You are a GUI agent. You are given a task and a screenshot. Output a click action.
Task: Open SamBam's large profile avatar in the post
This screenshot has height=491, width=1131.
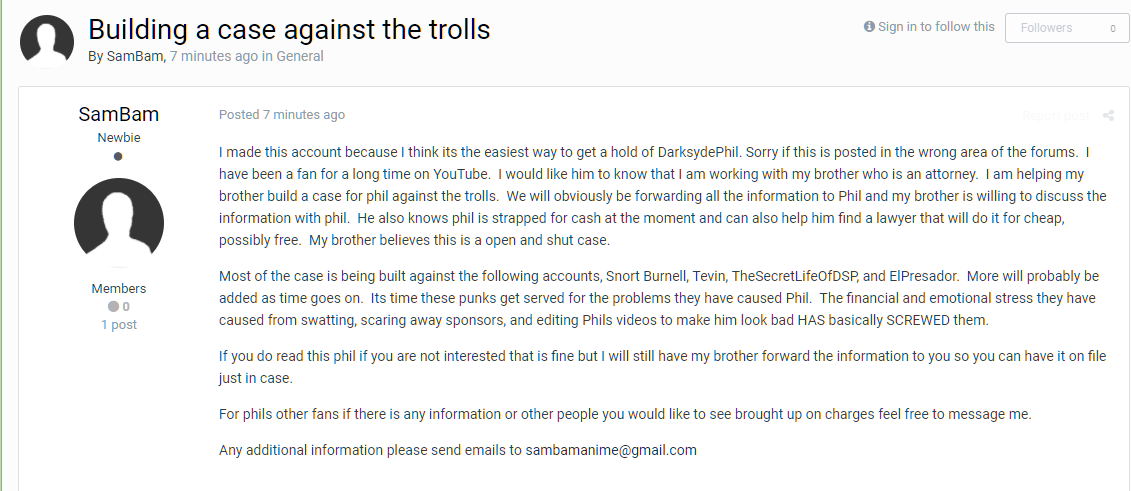(x=119, y=223)
